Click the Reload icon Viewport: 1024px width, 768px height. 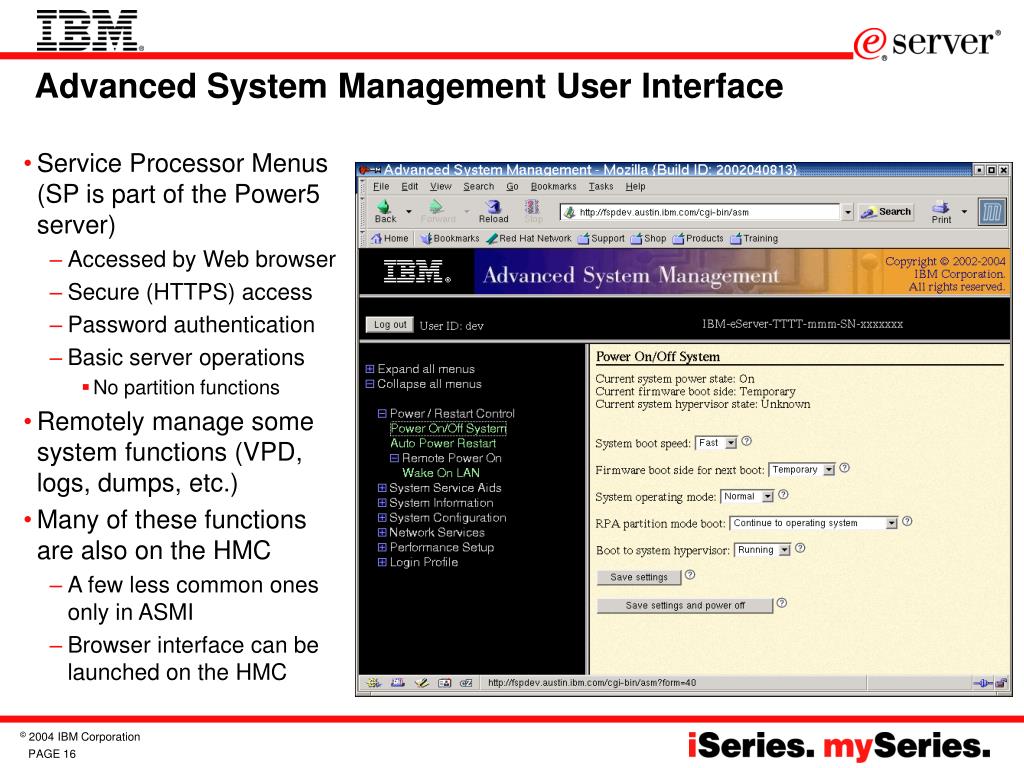coord(494,207)
